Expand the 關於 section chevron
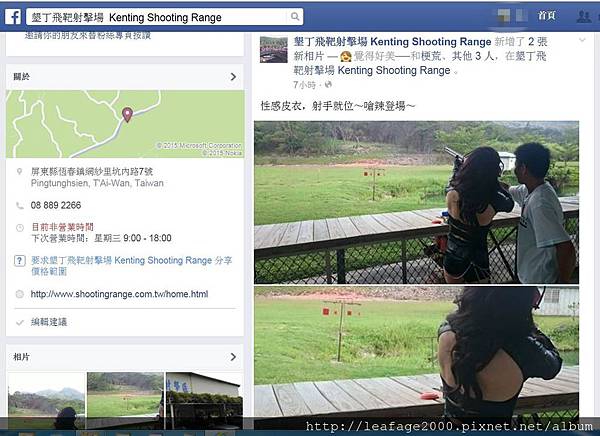 pyautogui.click(x=233, y=77)
